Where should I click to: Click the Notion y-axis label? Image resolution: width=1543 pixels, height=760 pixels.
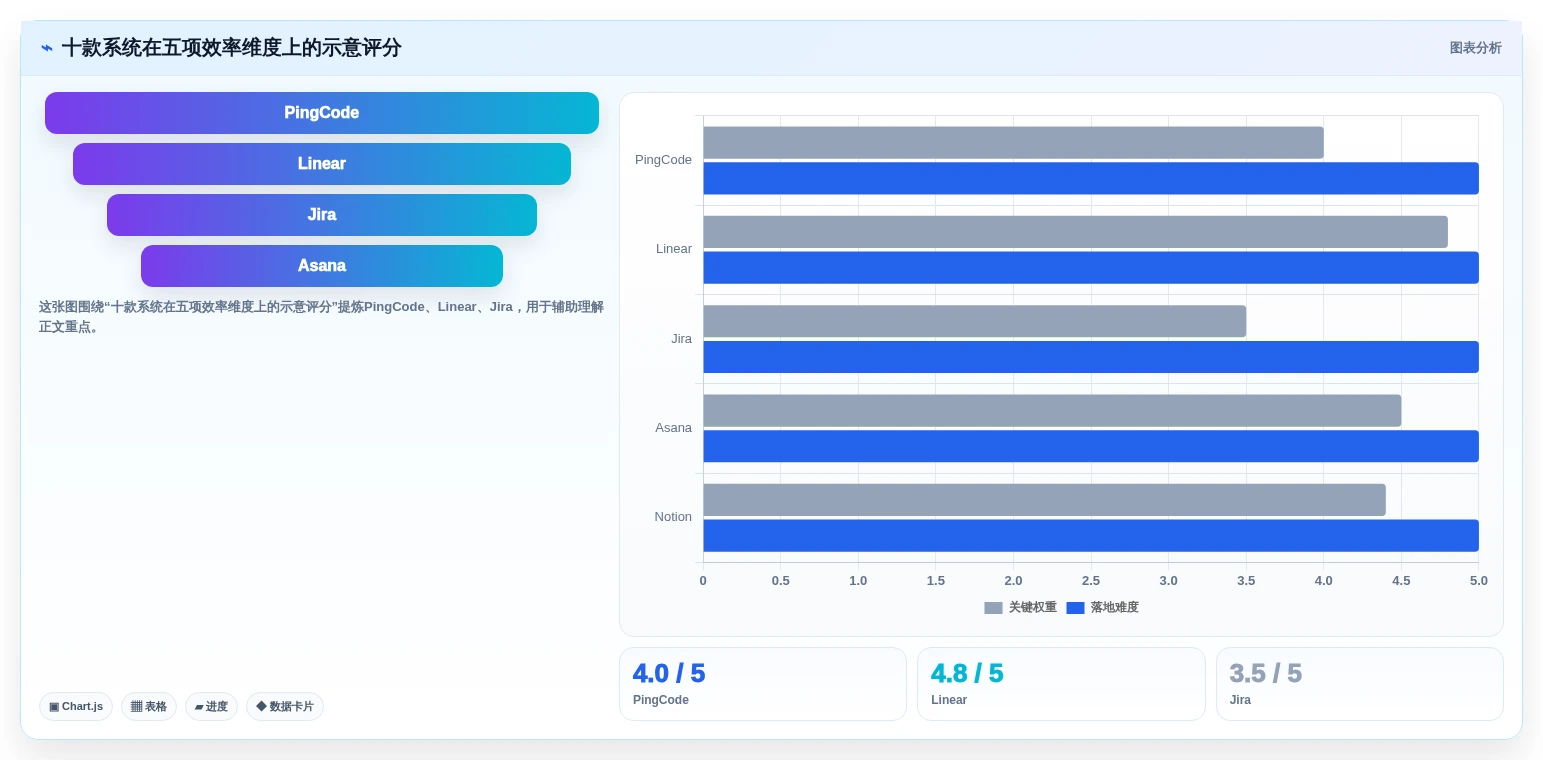(x=673, y=517)
